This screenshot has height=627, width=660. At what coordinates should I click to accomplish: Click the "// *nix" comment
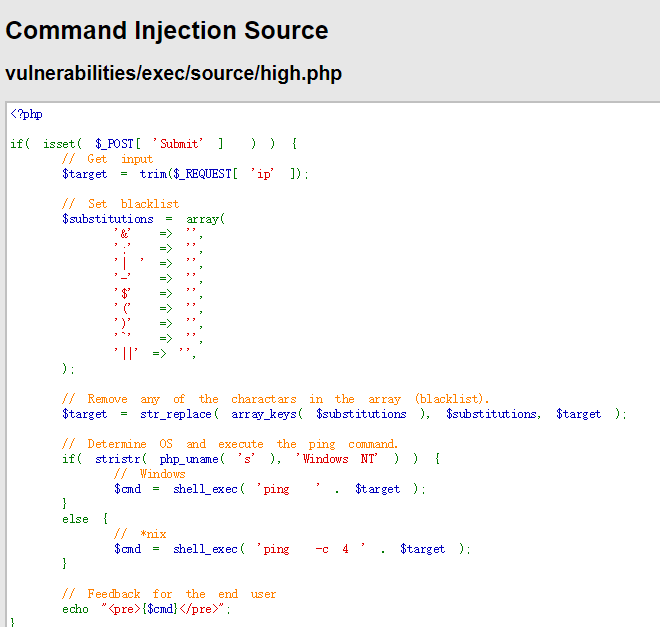pyautogui.click(x=140, y=534)
